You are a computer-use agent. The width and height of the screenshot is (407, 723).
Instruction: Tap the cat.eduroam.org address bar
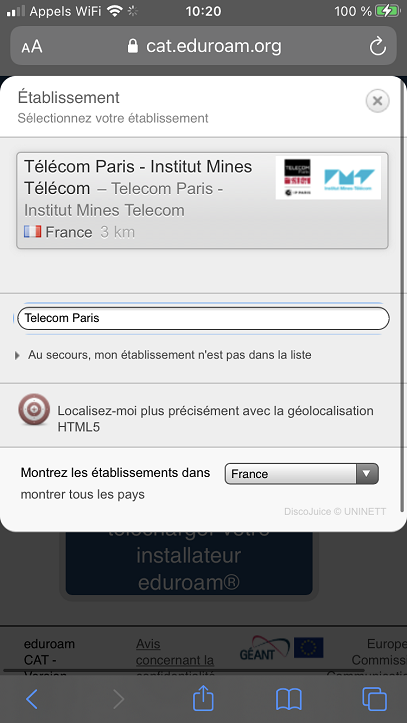[203, 46]
